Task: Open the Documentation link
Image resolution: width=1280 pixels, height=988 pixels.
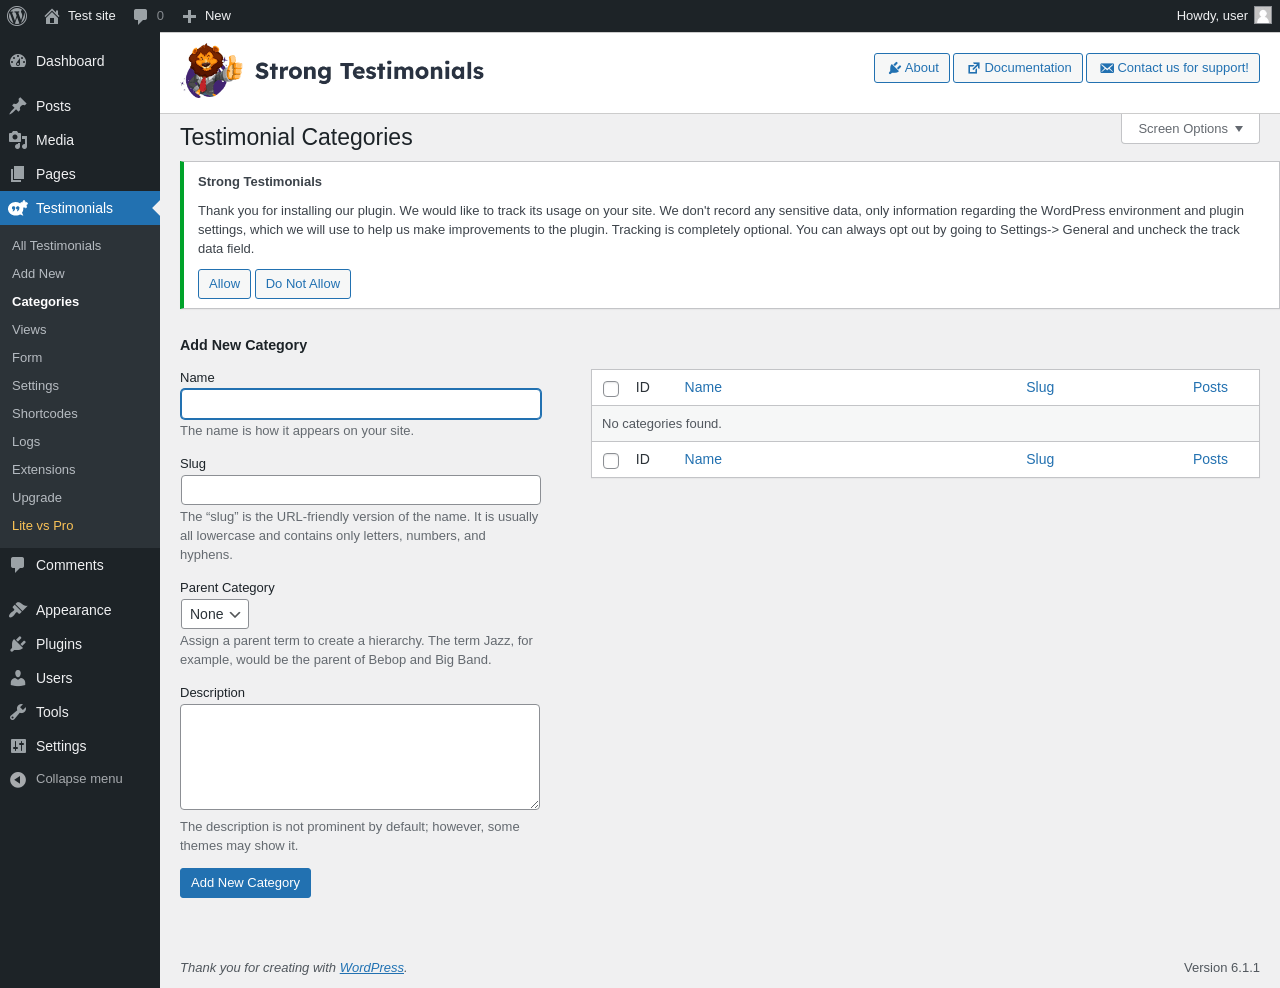Action: coord(1018,68)
